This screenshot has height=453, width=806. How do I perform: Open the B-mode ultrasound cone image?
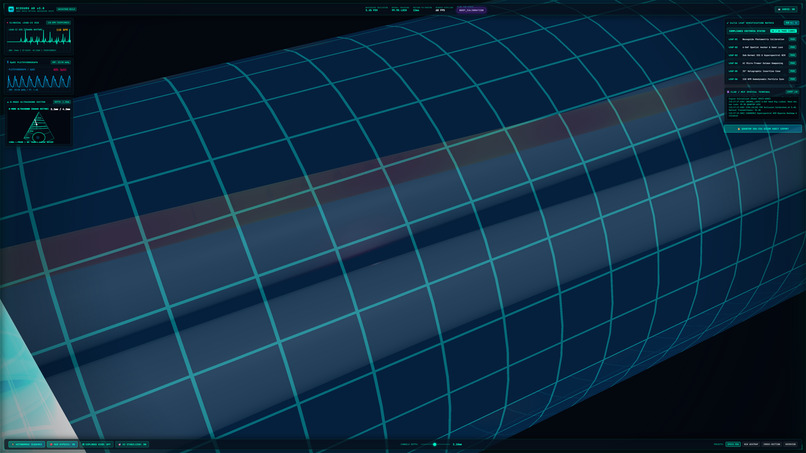(x=39, y=127)
